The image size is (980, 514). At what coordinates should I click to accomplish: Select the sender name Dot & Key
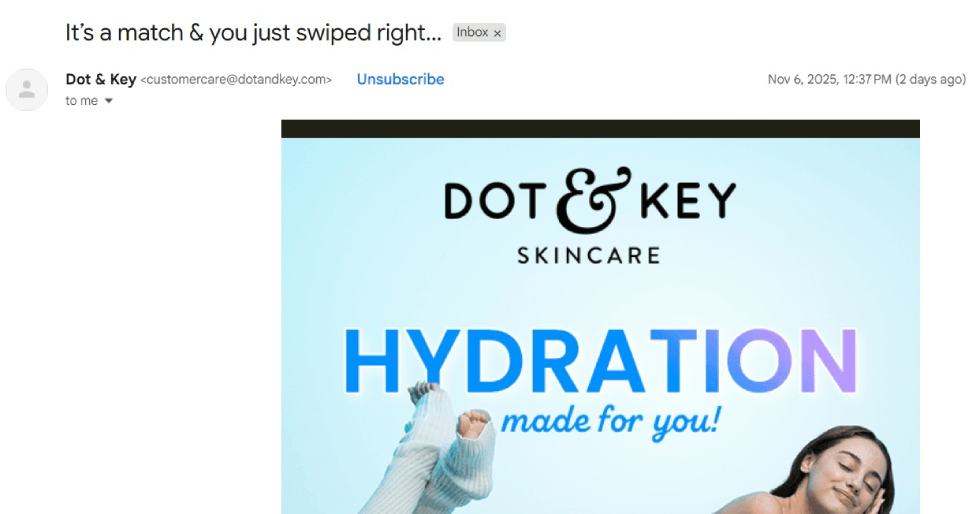[x=101, y=79]
